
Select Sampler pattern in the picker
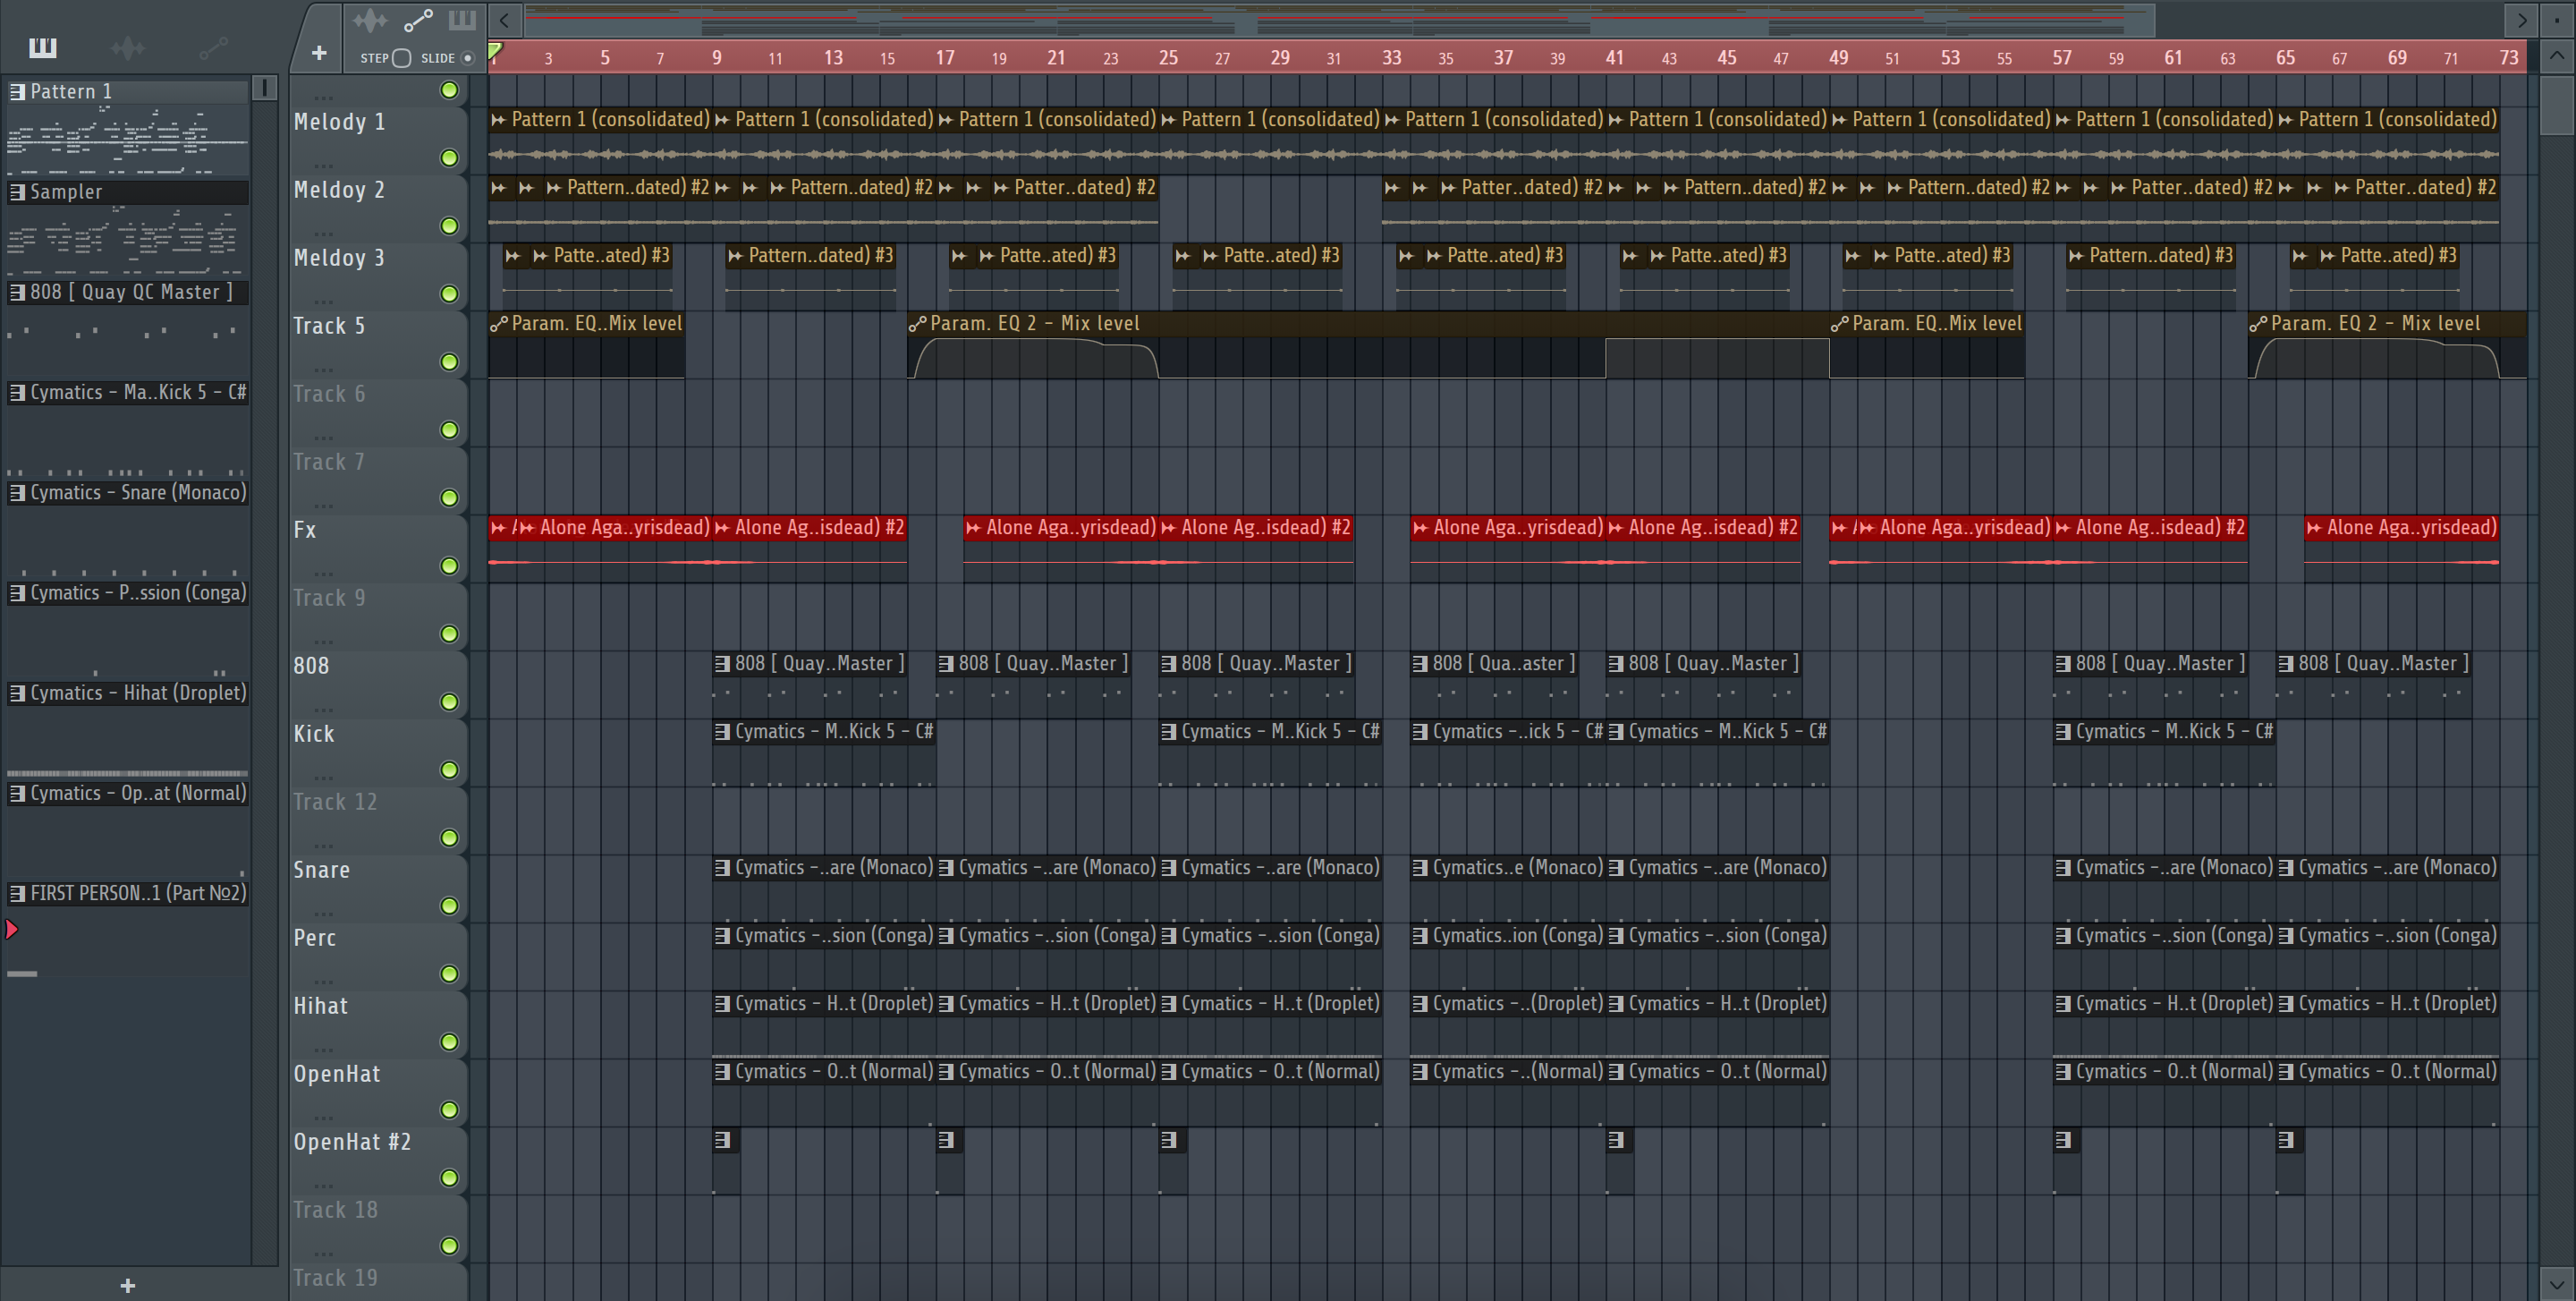click(128, 191)
